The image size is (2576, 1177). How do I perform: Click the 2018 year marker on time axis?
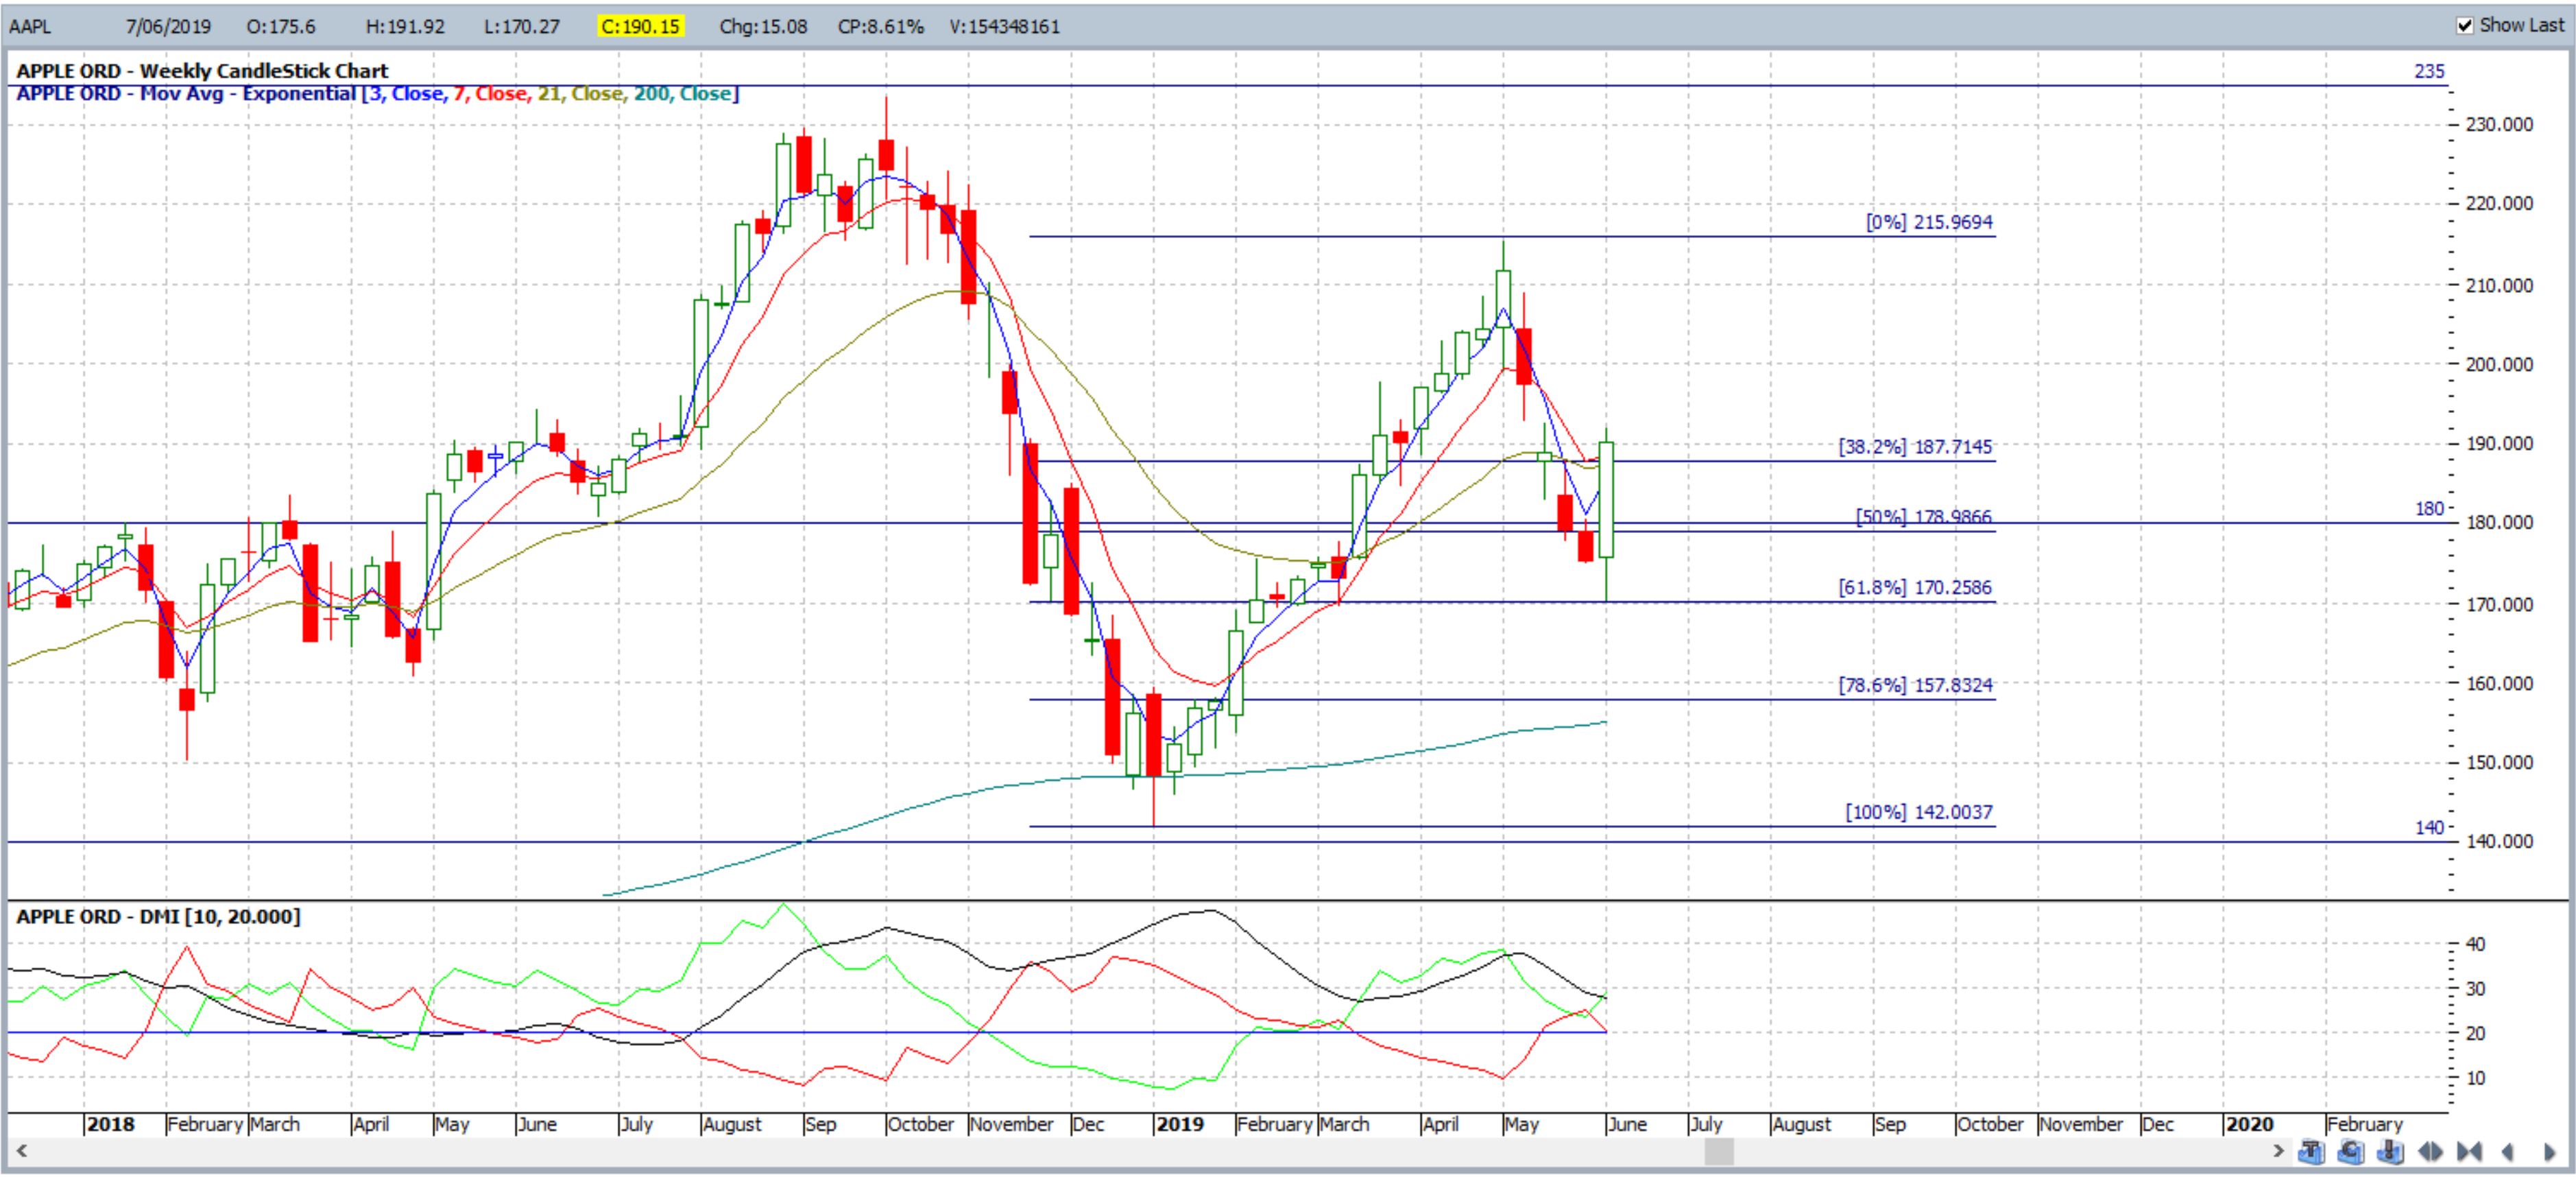pyautogui.click(x=110, y=1124)
